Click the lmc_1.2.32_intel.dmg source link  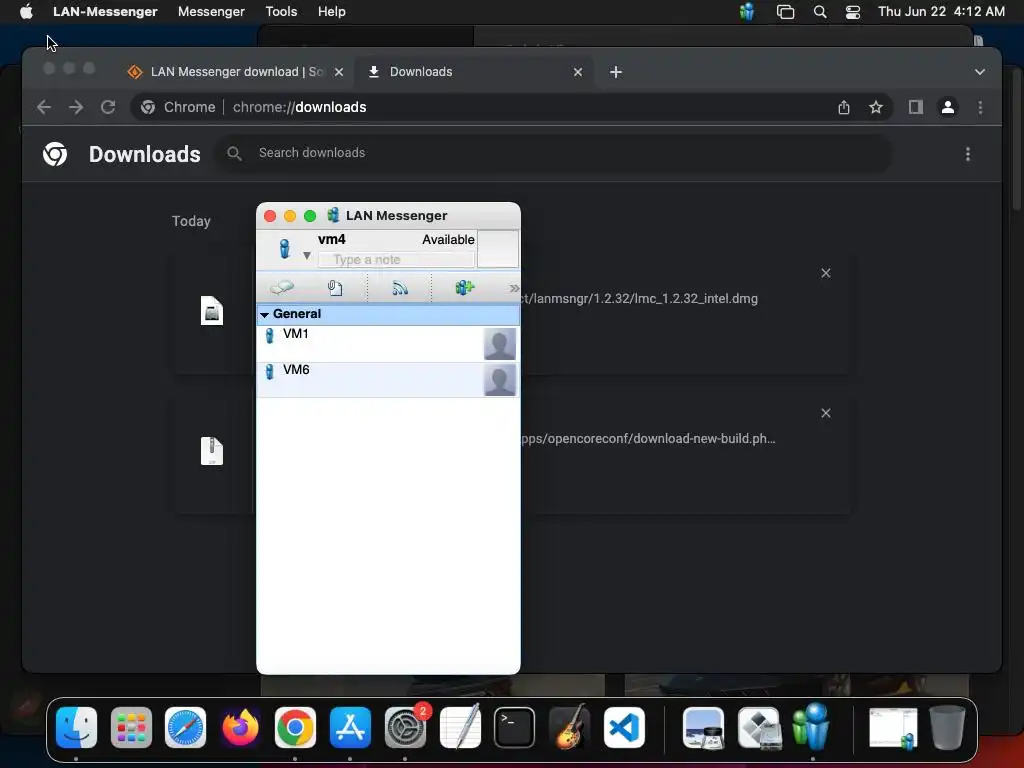click(x=640, y=298)
